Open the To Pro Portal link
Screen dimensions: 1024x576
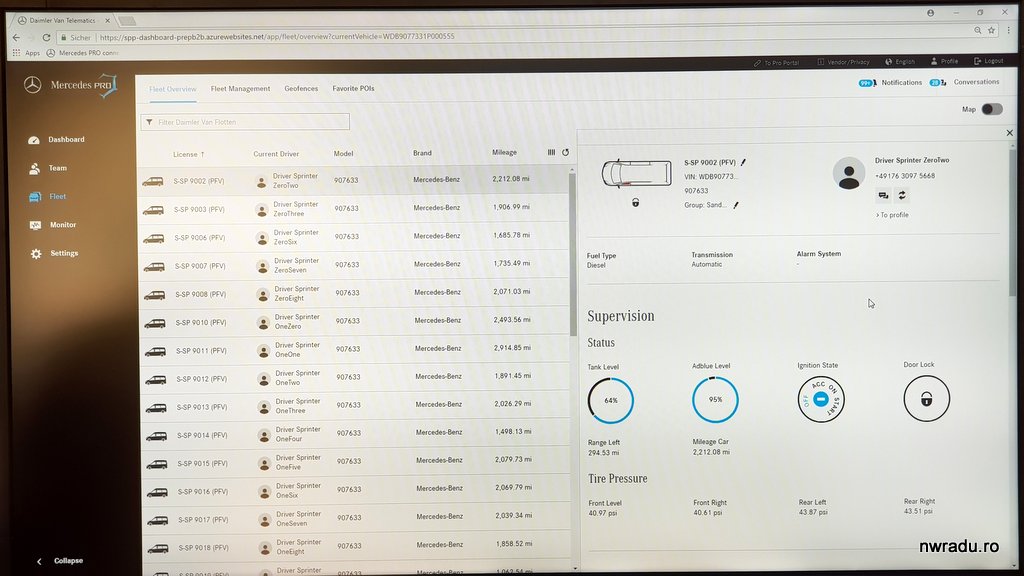click(x=776, y=63)
